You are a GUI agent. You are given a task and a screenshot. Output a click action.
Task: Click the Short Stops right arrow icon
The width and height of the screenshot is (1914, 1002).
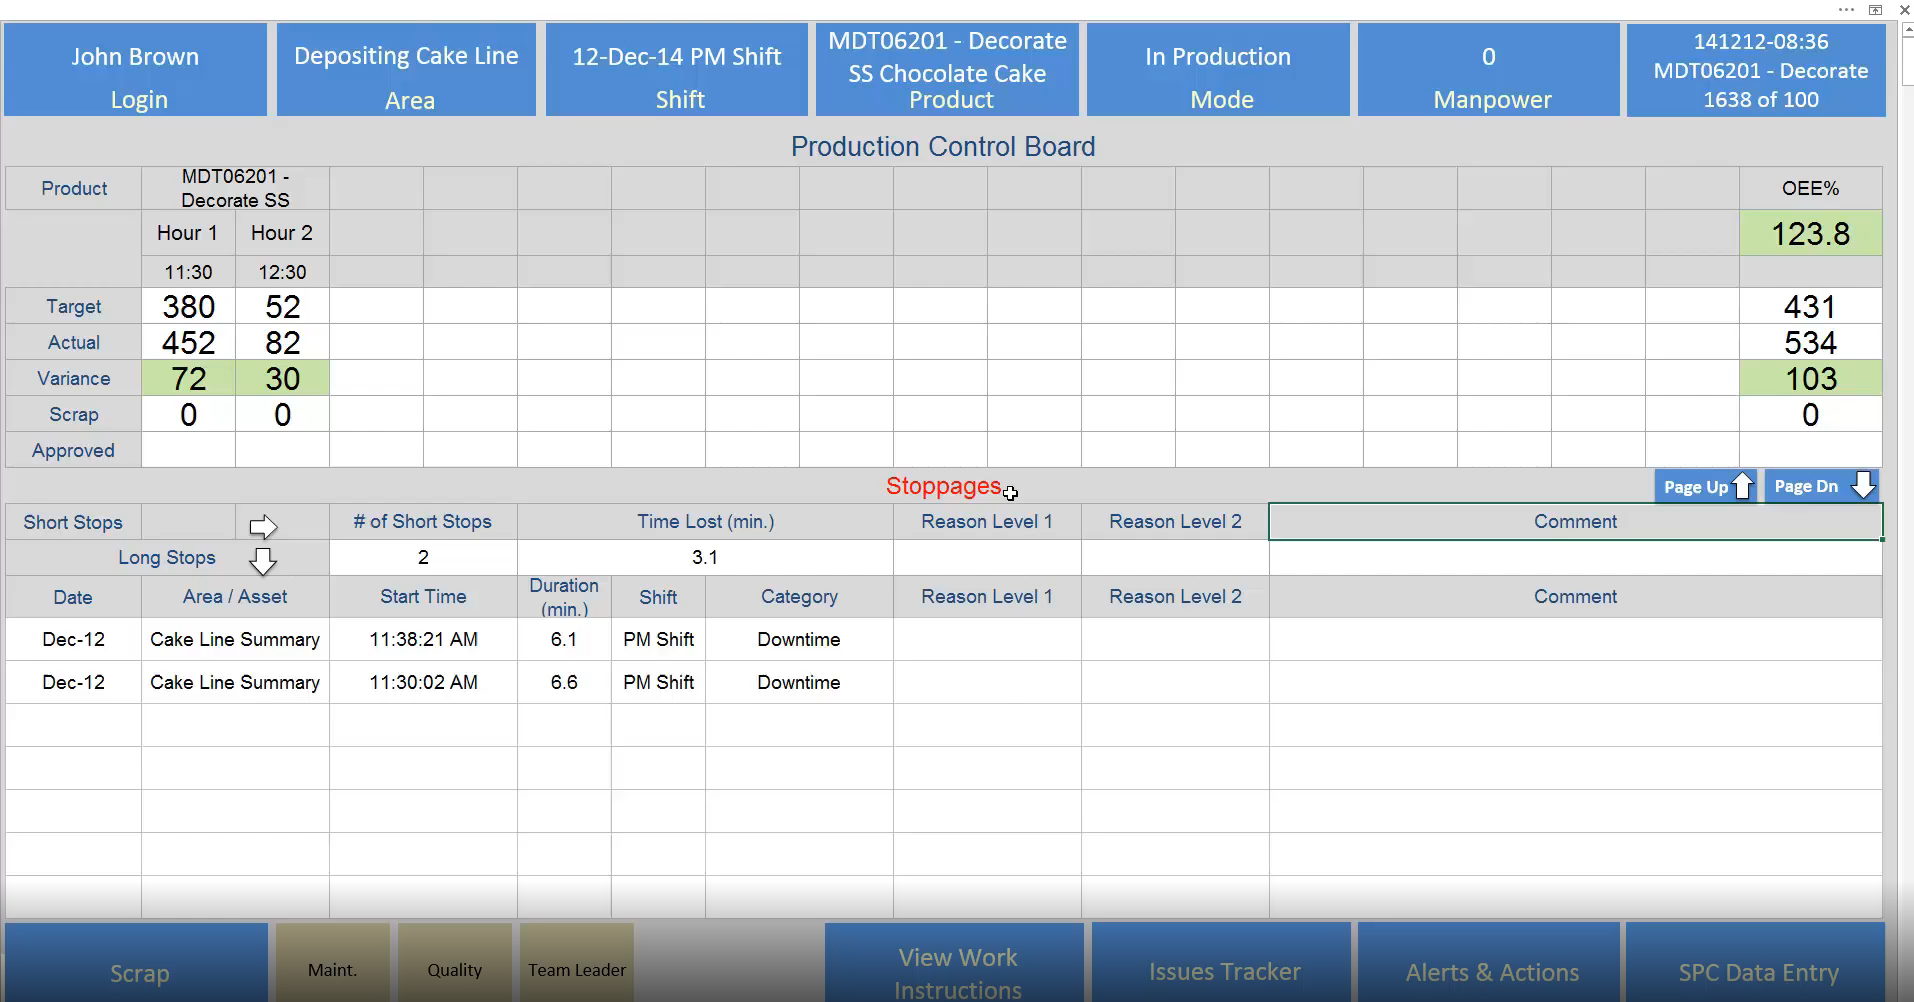pyautogui.click(x=263, y=526)
